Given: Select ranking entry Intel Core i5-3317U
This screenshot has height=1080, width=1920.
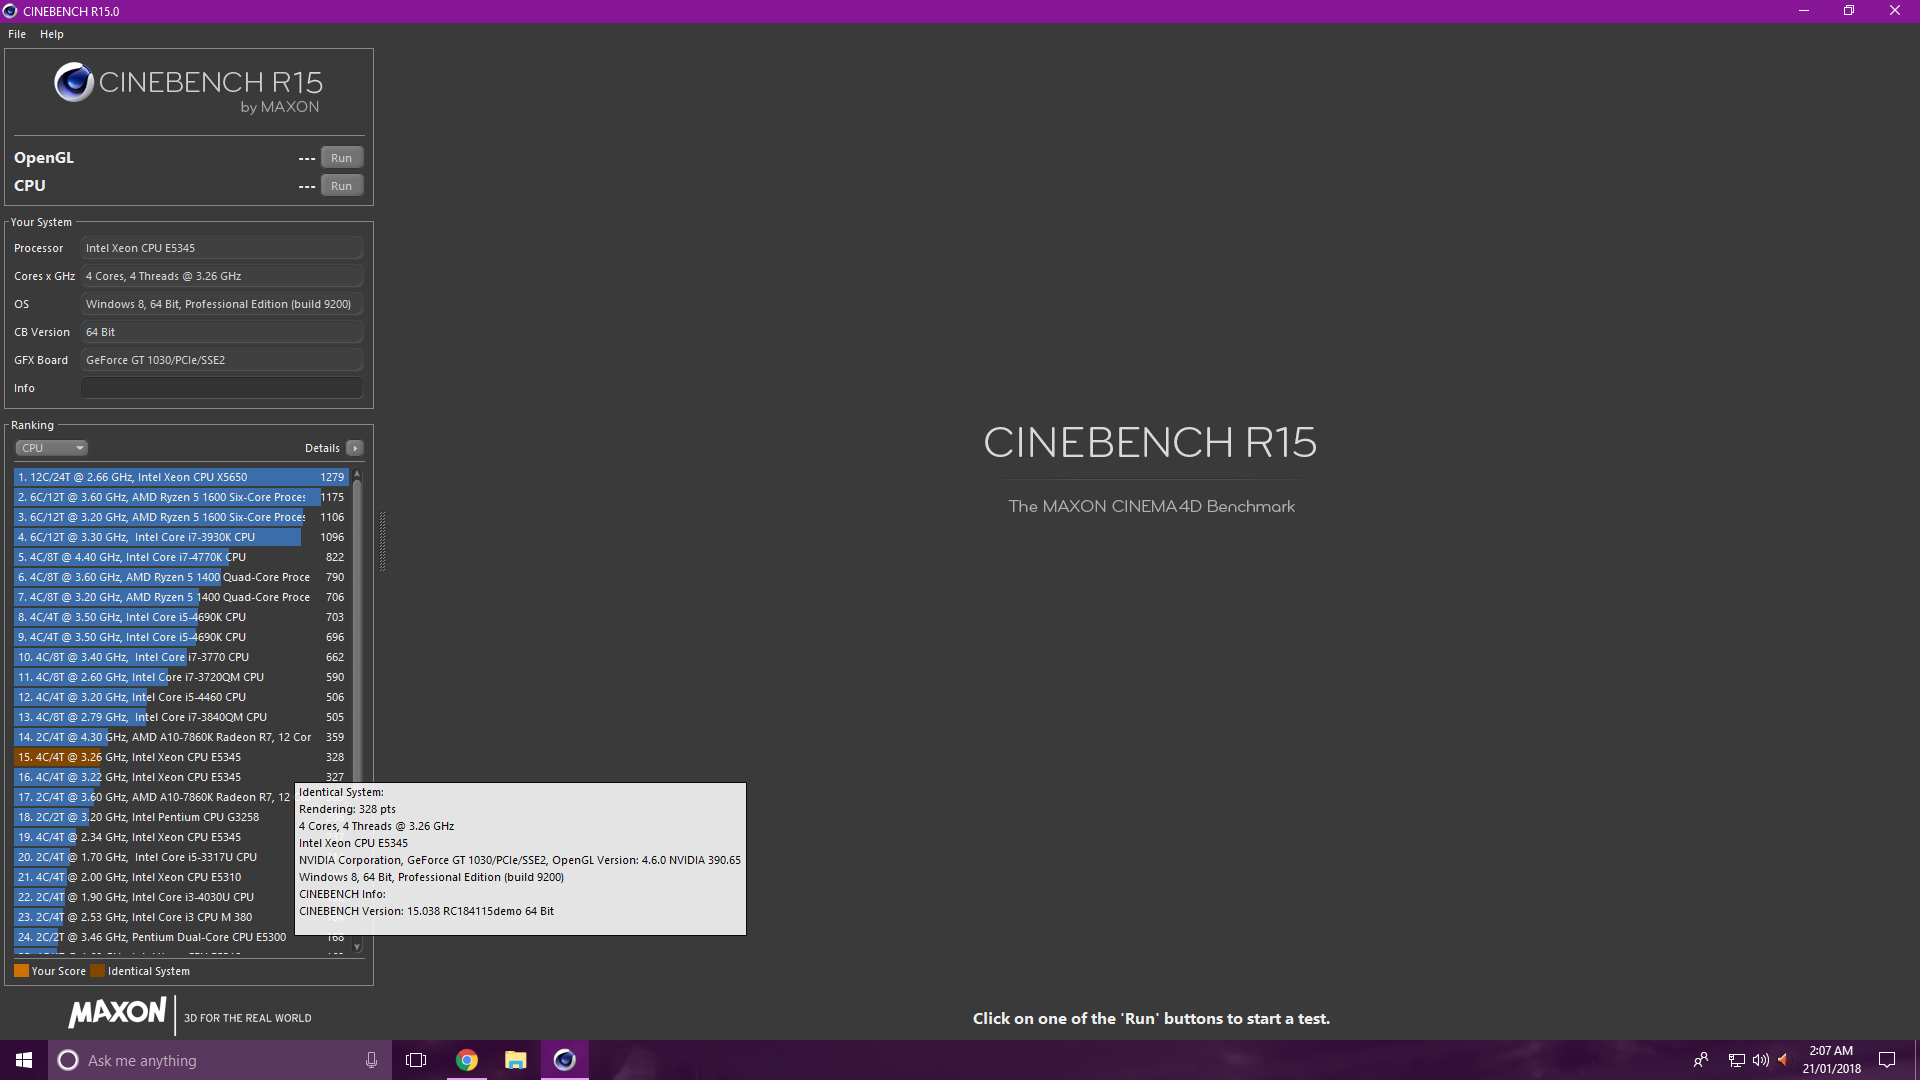Looking at the screenshot, I should point(154,857).
